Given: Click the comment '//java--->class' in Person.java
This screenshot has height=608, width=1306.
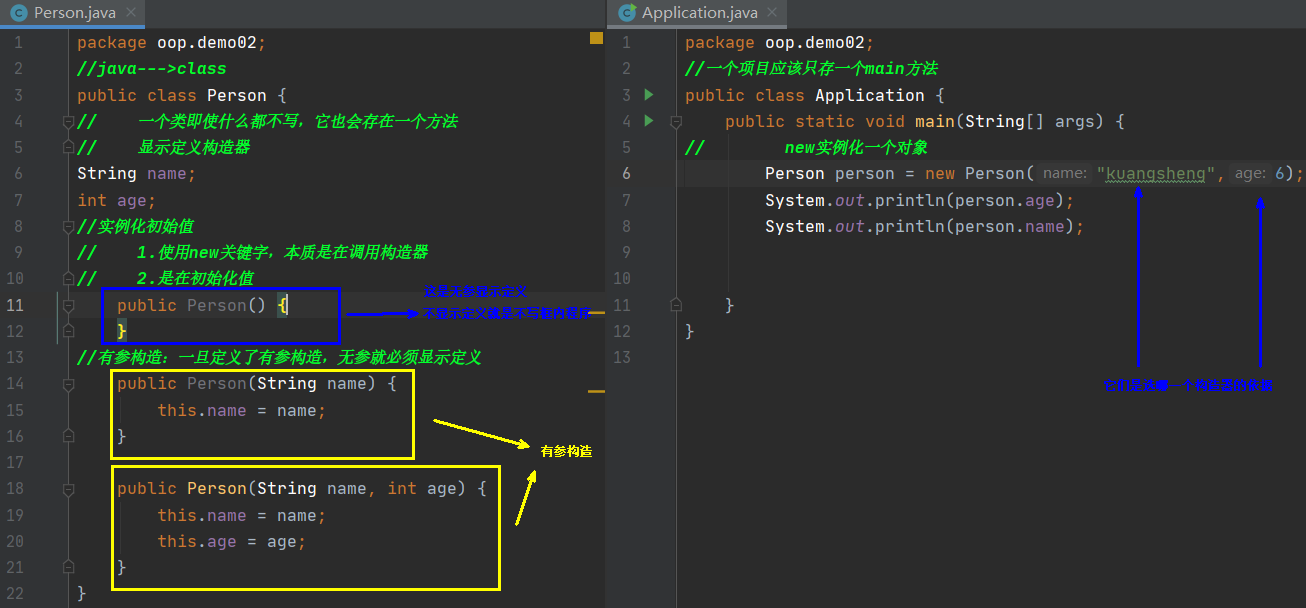Looking at the screenshot, I should tap(152, 69).
